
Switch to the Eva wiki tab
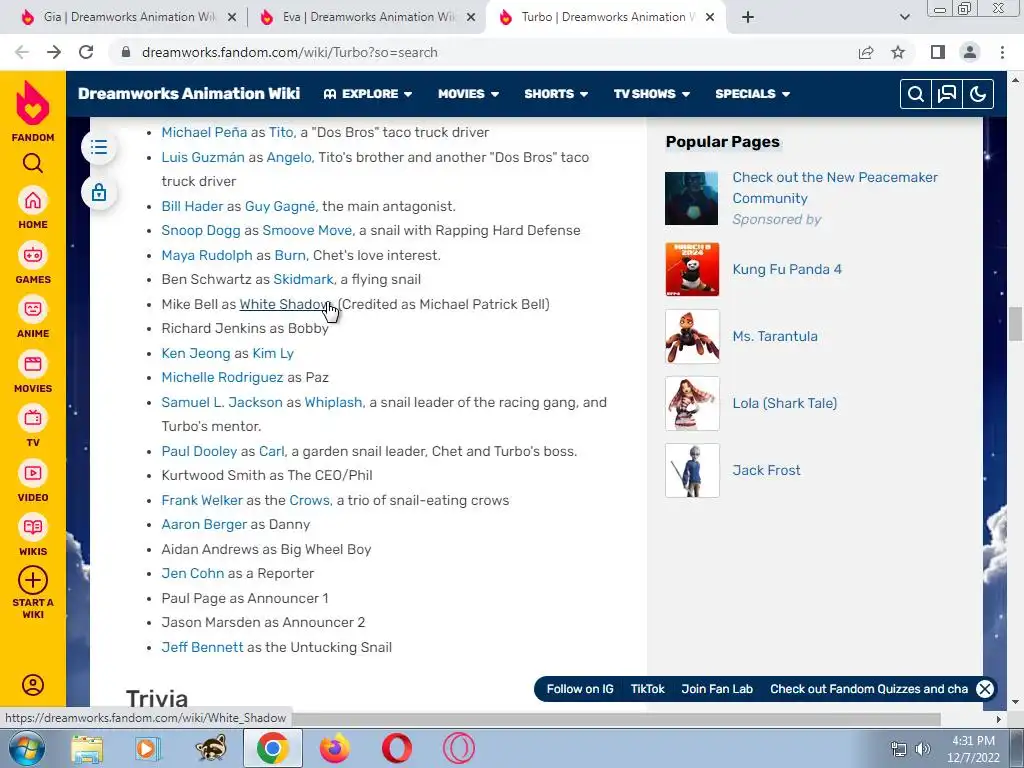[368, 17]
